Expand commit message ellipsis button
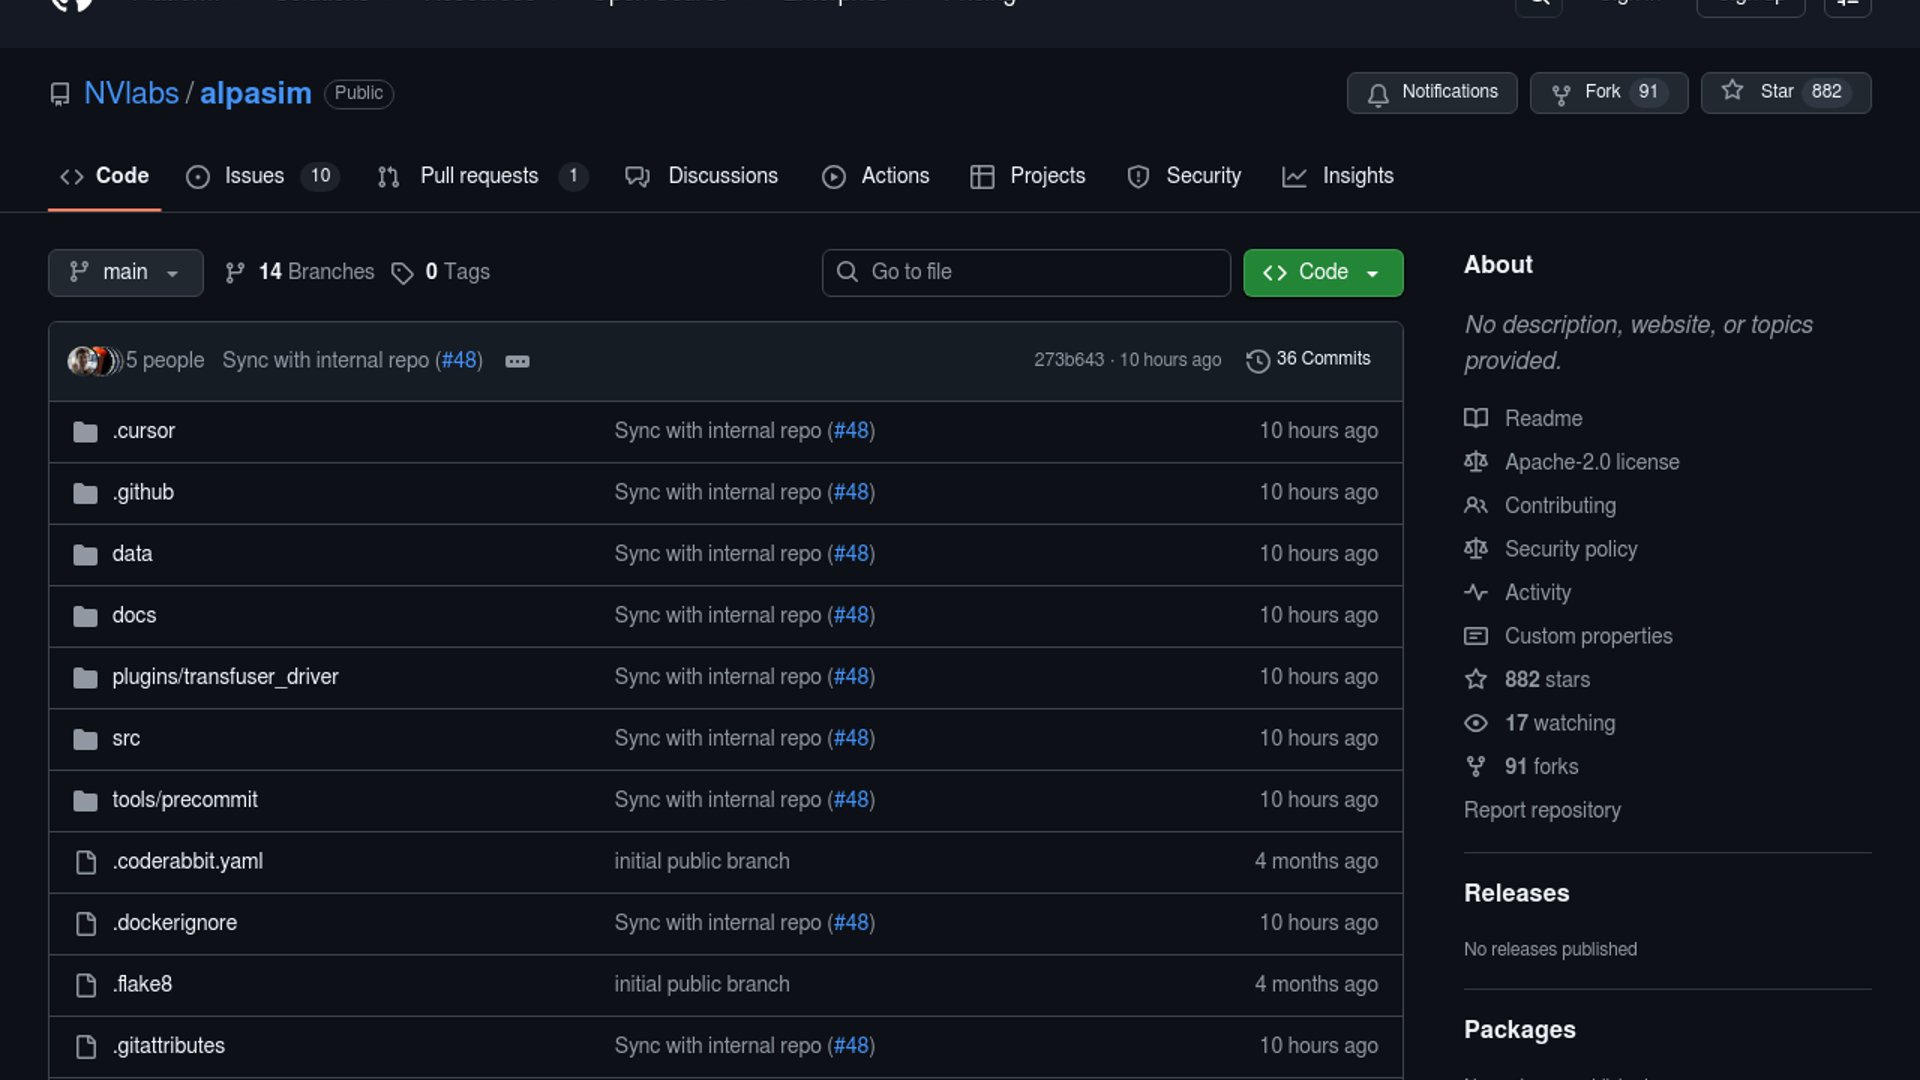 (517, 361)
